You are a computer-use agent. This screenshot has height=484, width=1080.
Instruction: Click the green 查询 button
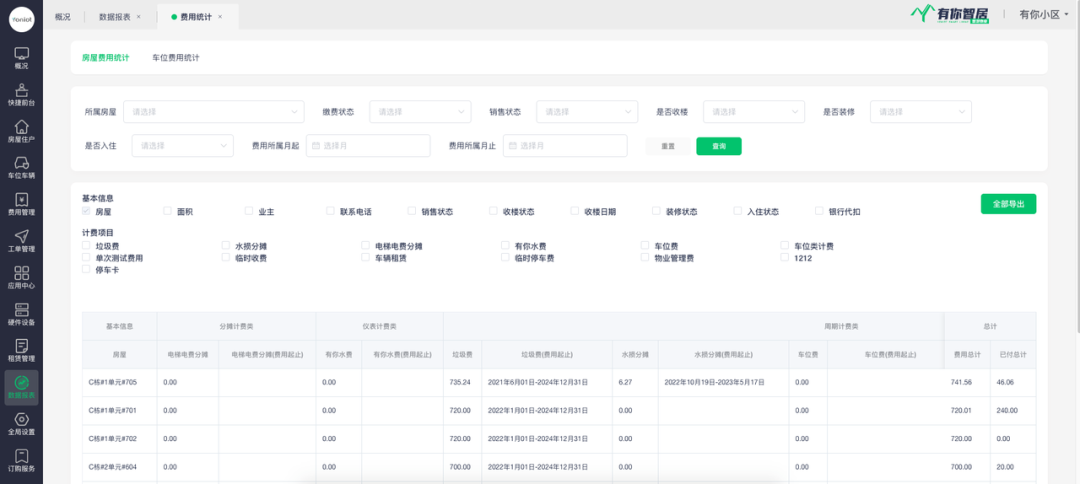(718, 146)
